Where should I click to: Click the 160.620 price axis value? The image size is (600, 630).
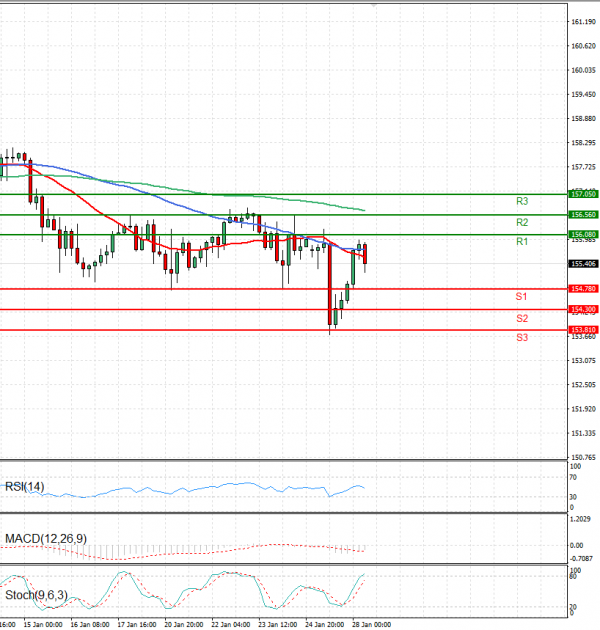[584, 46]
